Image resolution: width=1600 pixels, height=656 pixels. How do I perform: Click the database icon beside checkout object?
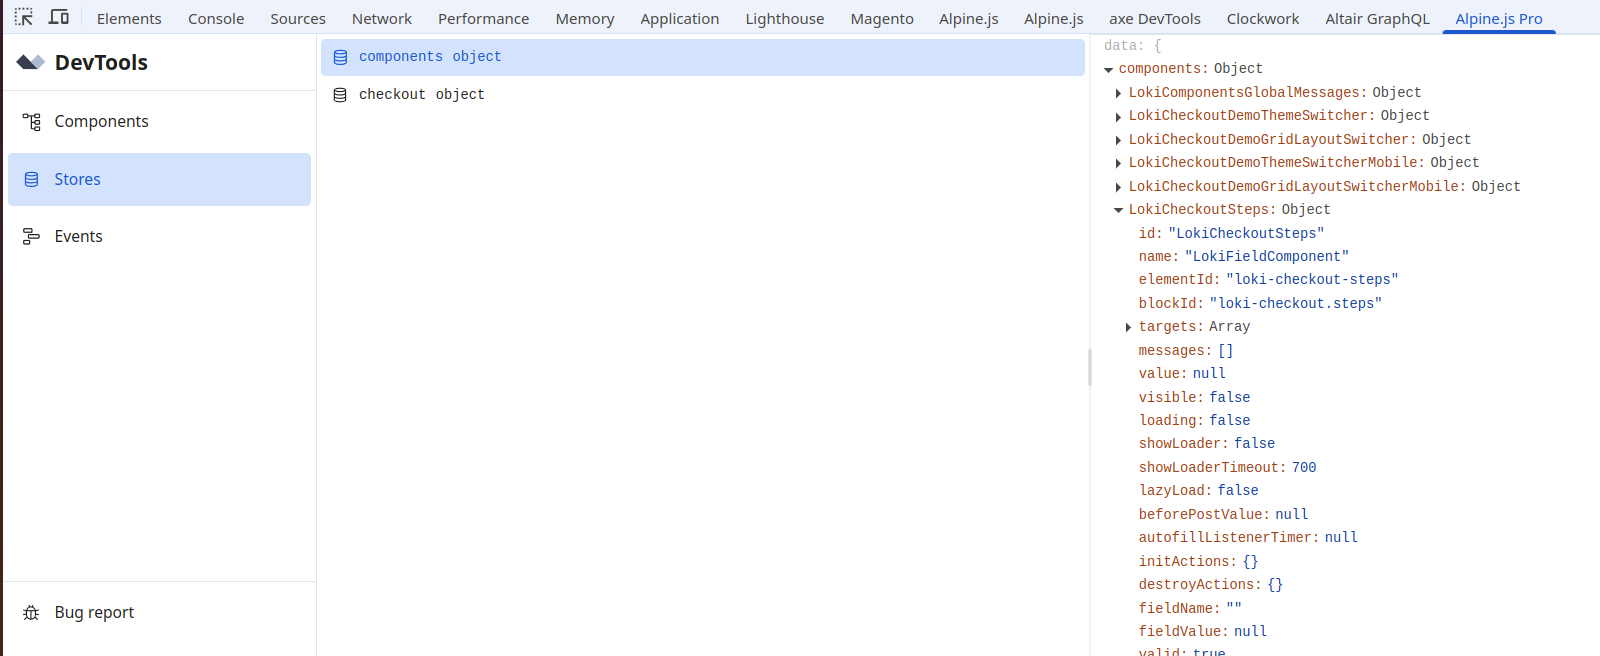point(340,95)
